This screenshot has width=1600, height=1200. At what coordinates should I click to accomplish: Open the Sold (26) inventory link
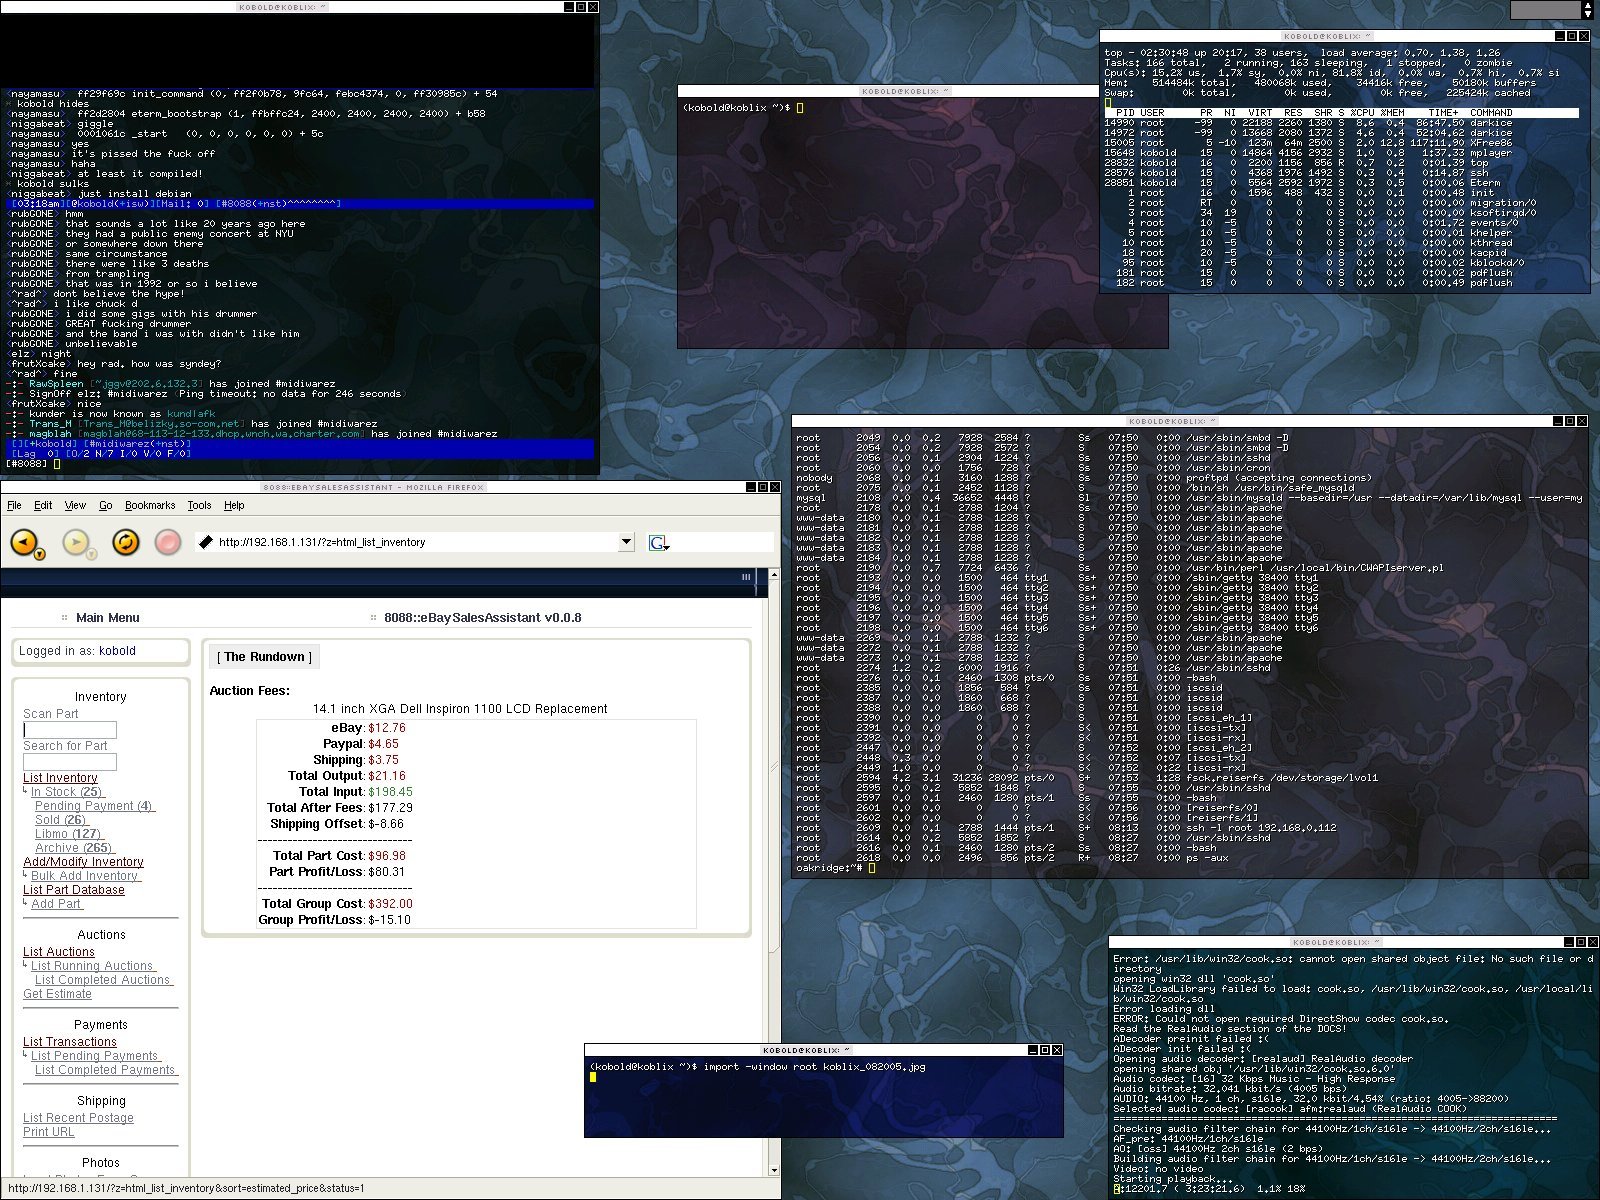tap(61, 820)
